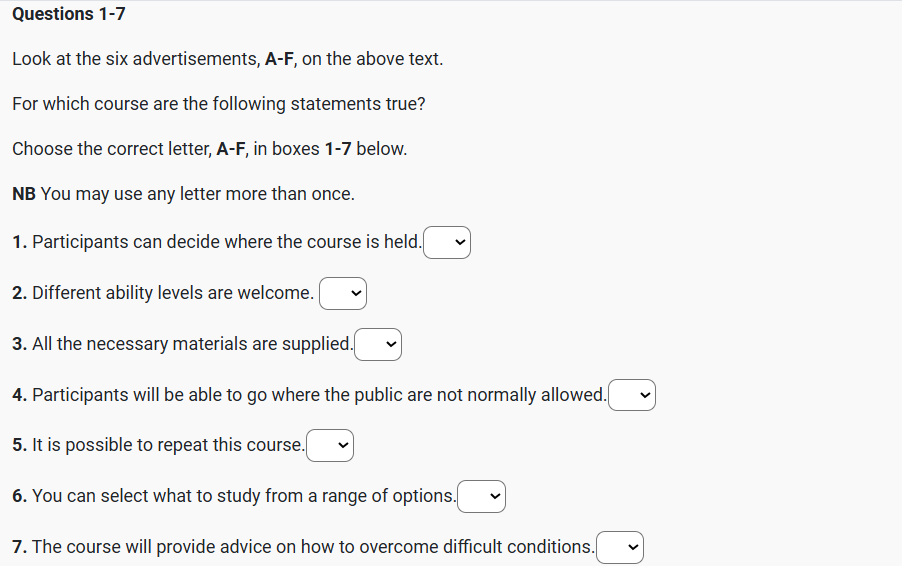This screenshot has width=902, height=566.
Task: Expand the 'repeat this course' answer dropdown
Action: (330, 446)
